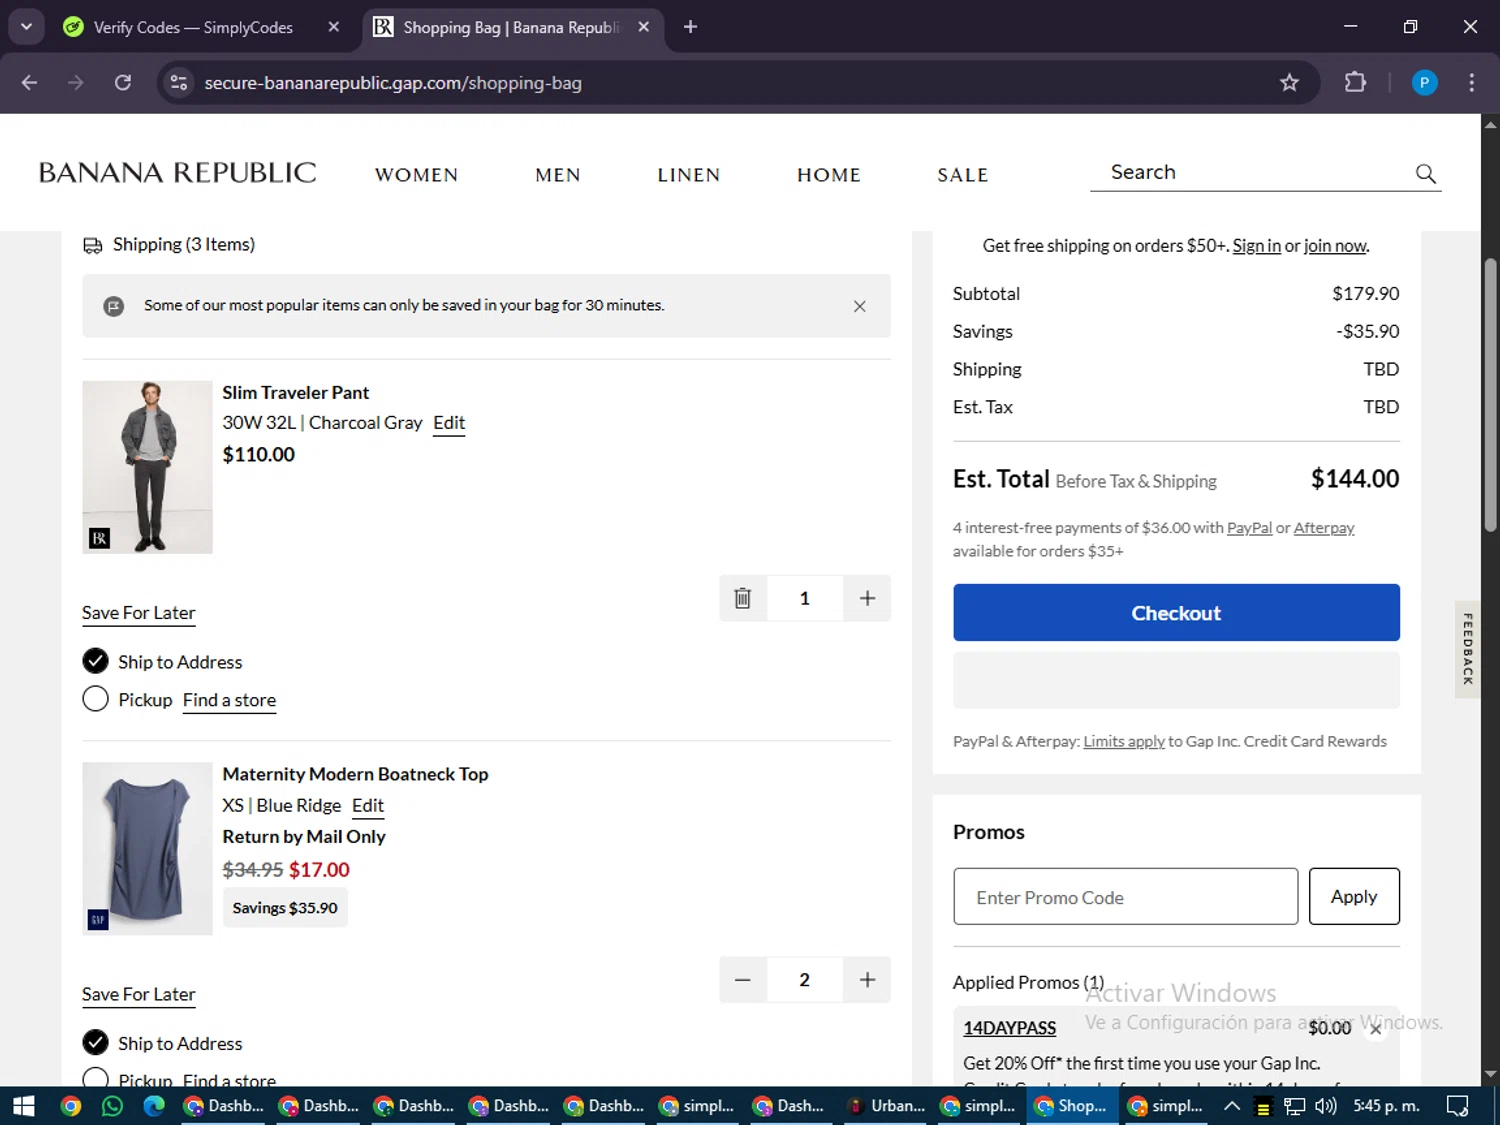
Task: Open browser extensions puzzle icon
Action: click(1355, 83)
